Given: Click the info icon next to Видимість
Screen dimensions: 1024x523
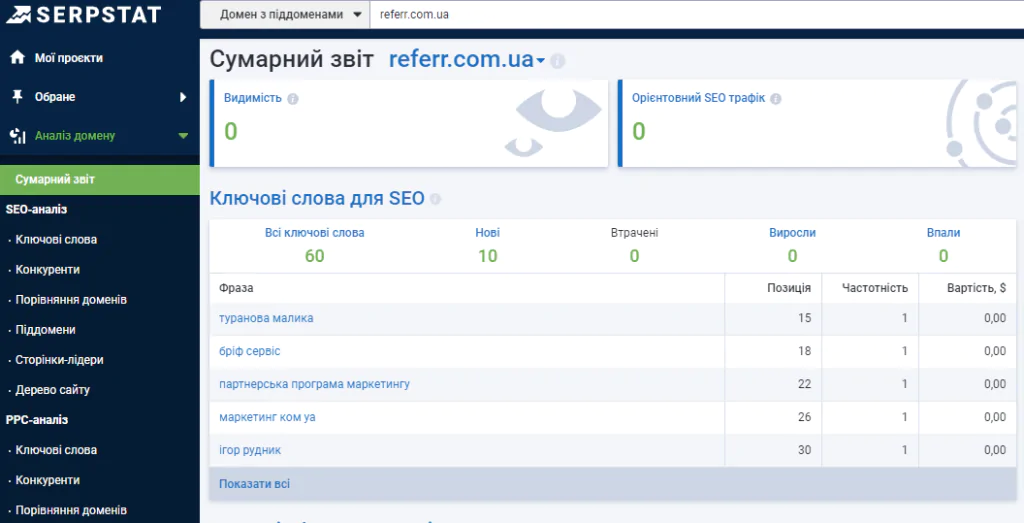Looking at the screenshot, I should (293, 99).
